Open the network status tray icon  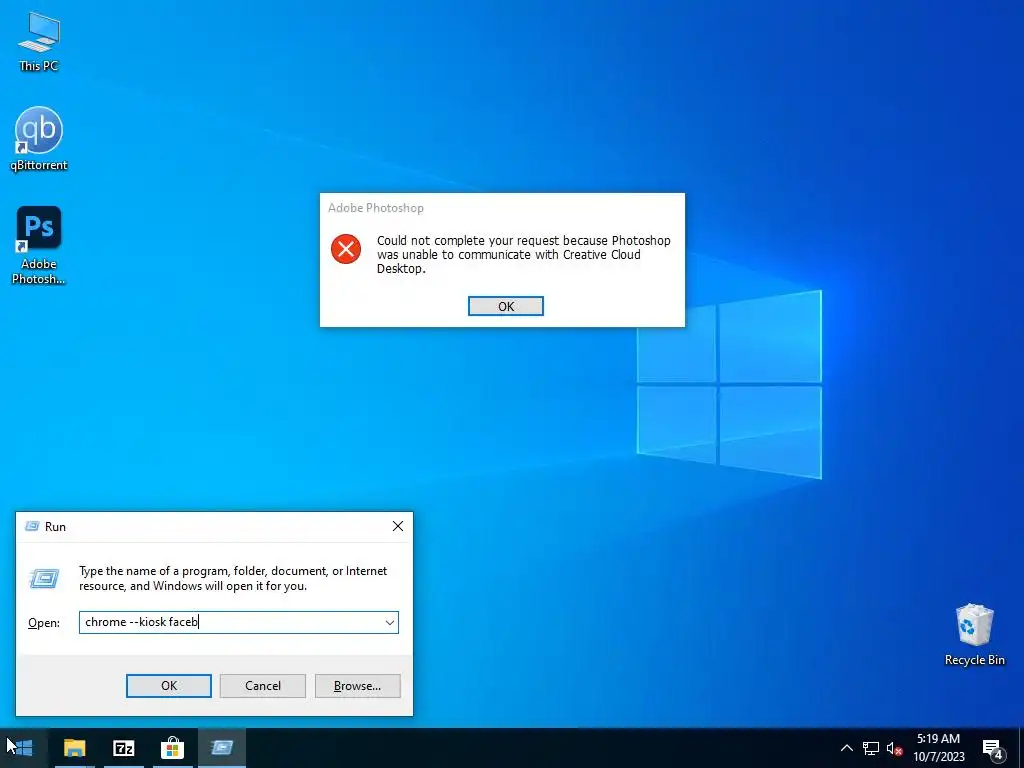[x=871, y=748]
